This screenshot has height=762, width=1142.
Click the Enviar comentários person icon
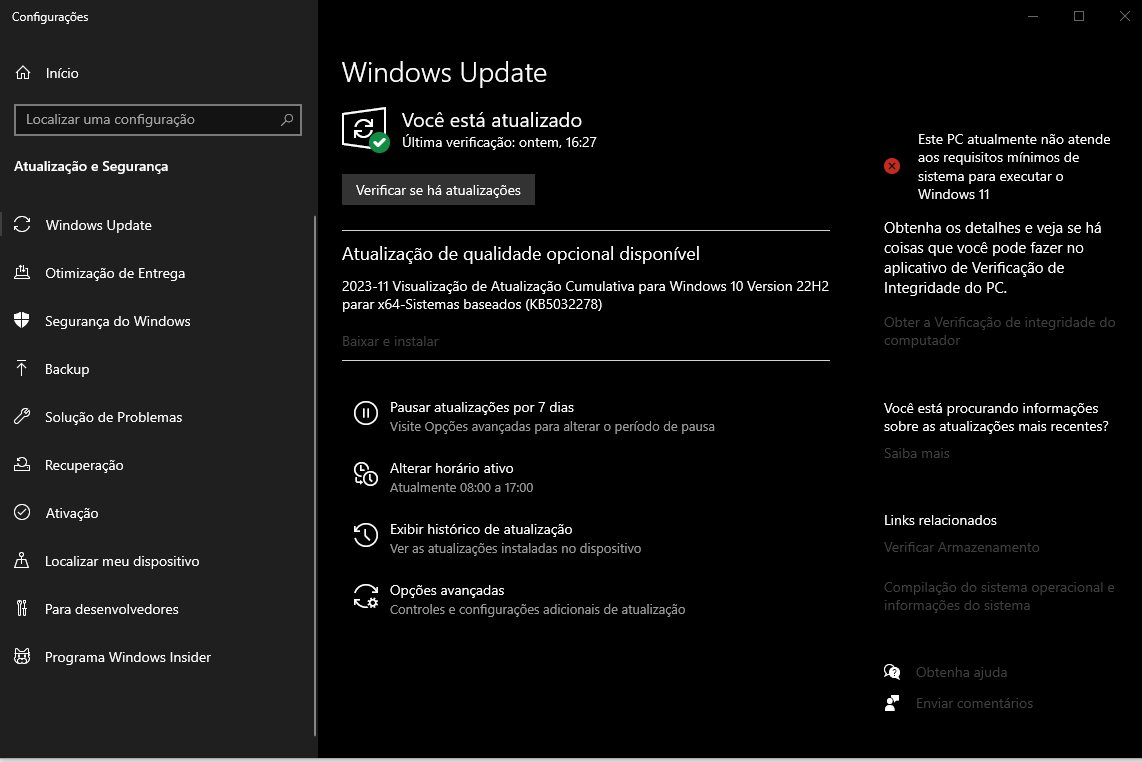coord(892,703)
